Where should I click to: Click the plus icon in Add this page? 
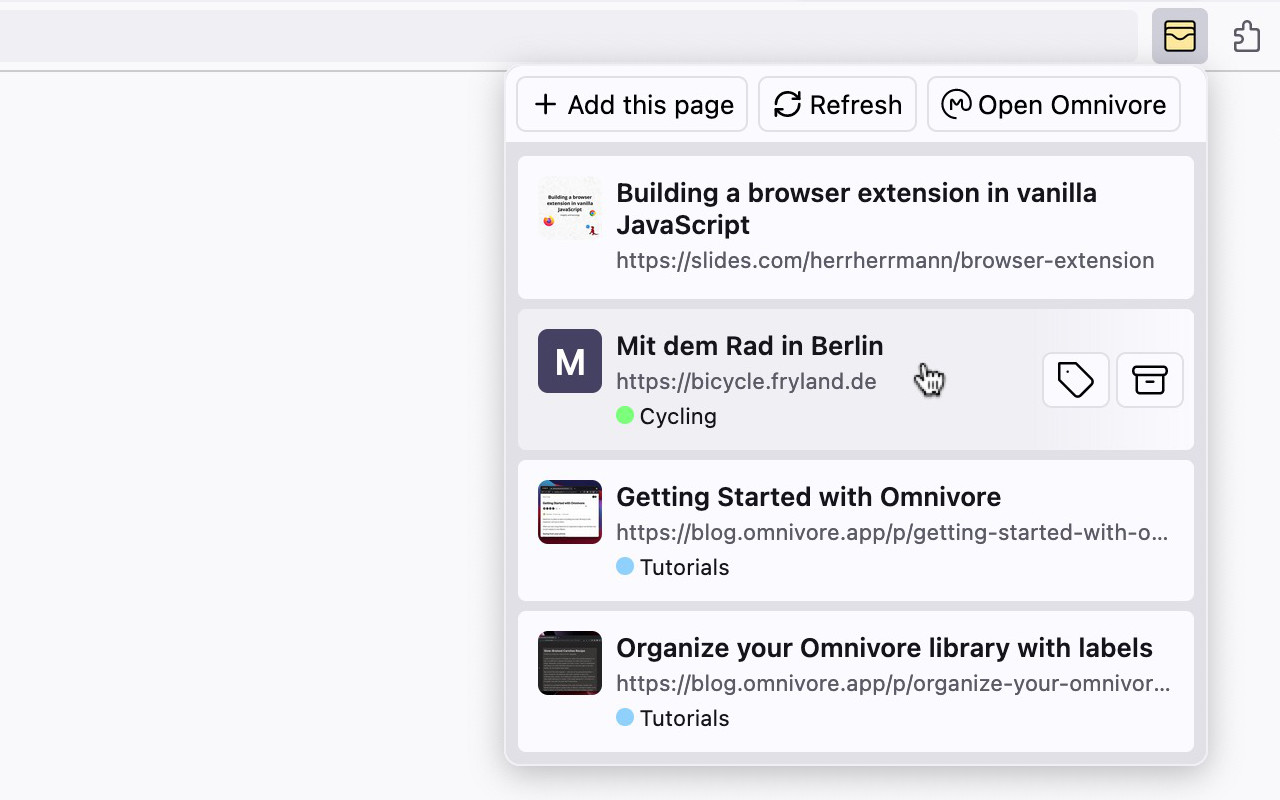(x=545, y=104)
